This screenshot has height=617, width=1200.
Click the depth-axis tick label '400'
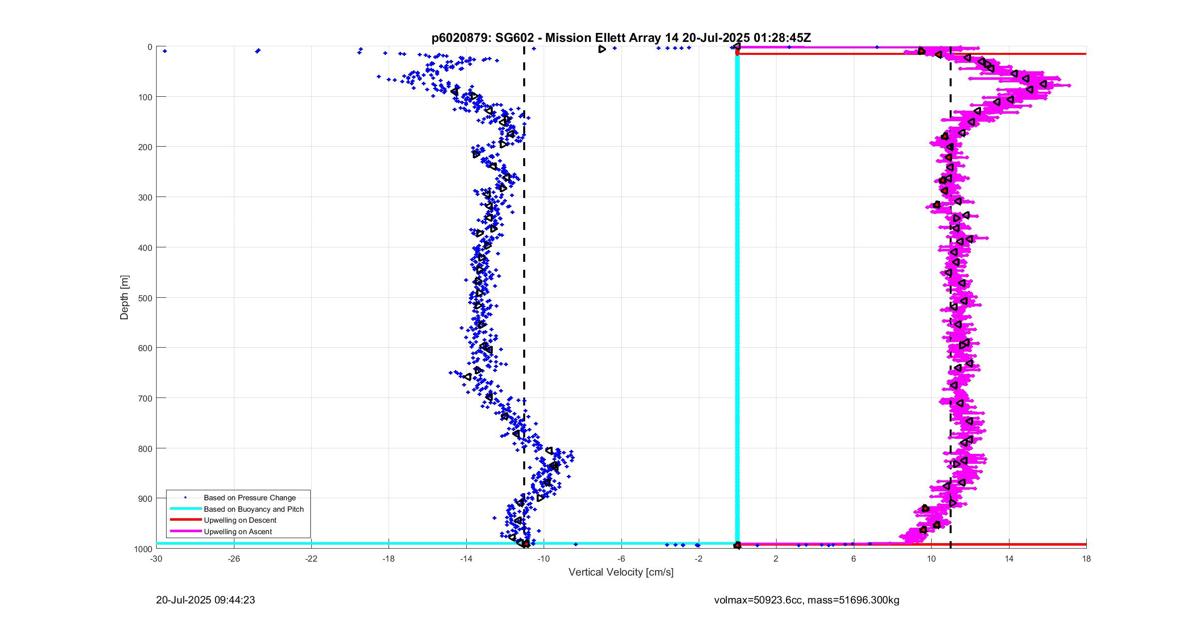click(x=144, y=247)
